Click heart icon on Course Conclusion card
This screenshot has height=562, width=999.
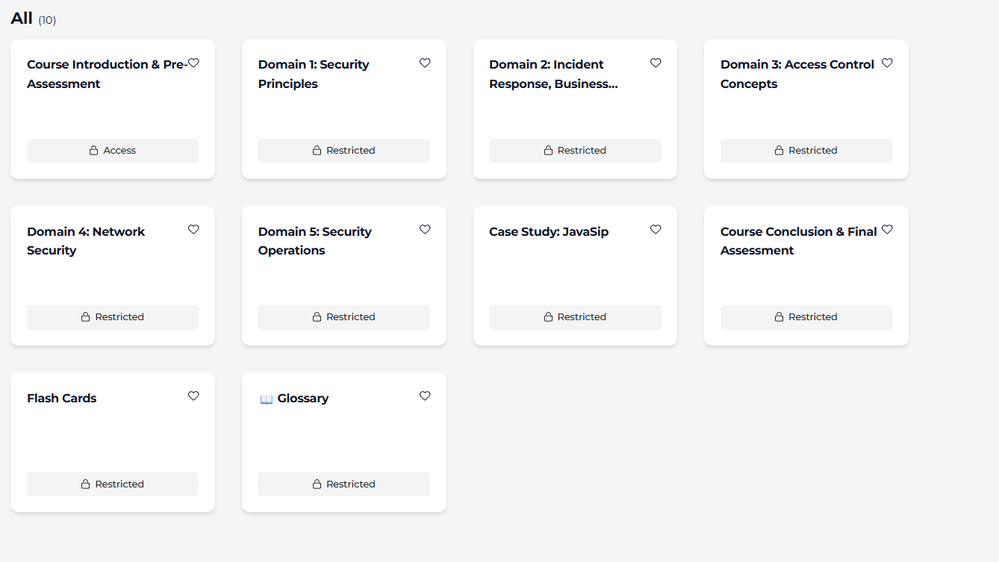click(x=887, y=230)
